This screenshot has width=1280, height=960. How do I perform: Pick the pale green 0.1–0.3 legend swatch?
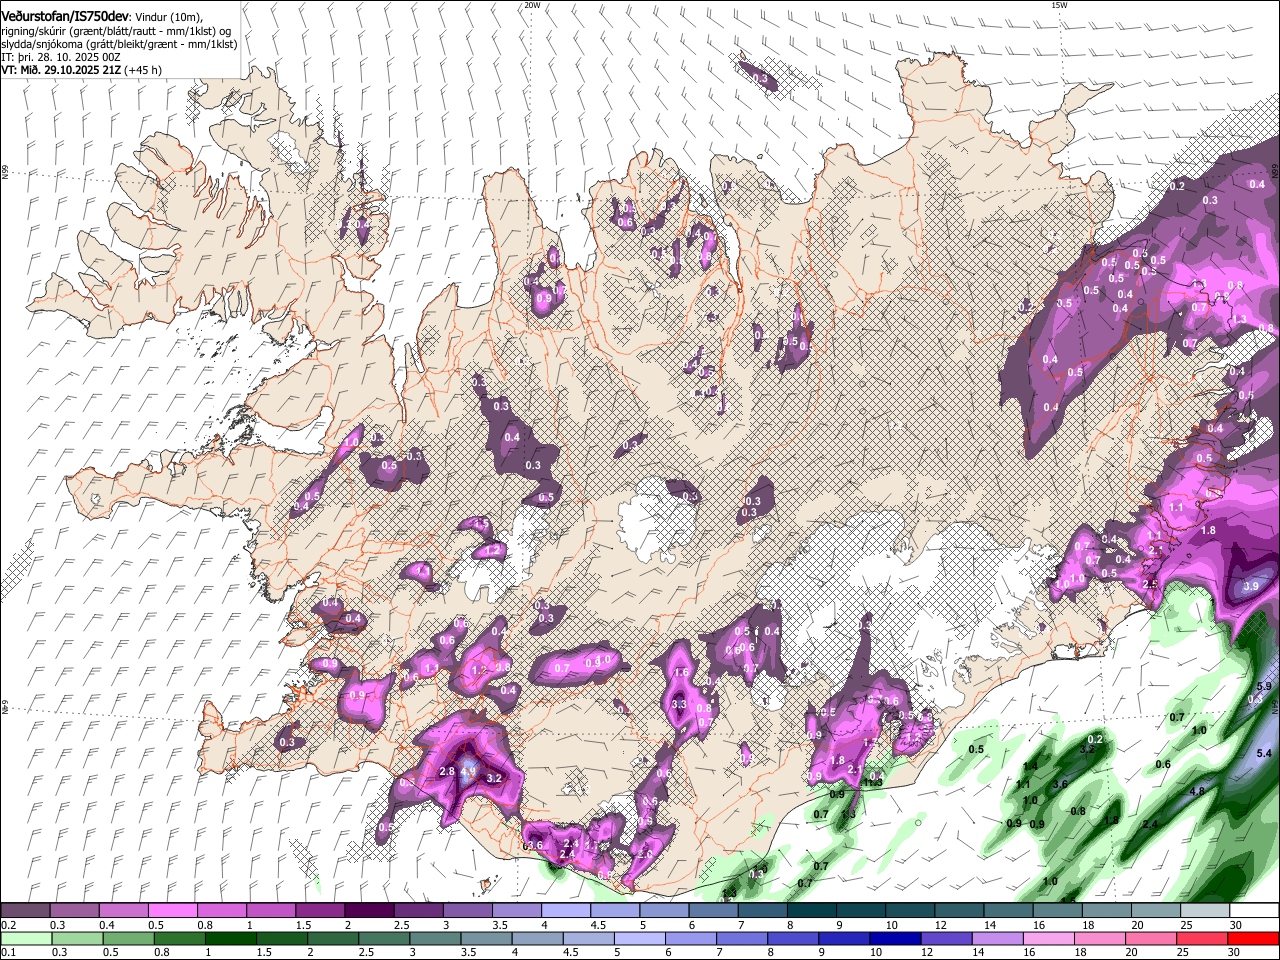point(27,938)
